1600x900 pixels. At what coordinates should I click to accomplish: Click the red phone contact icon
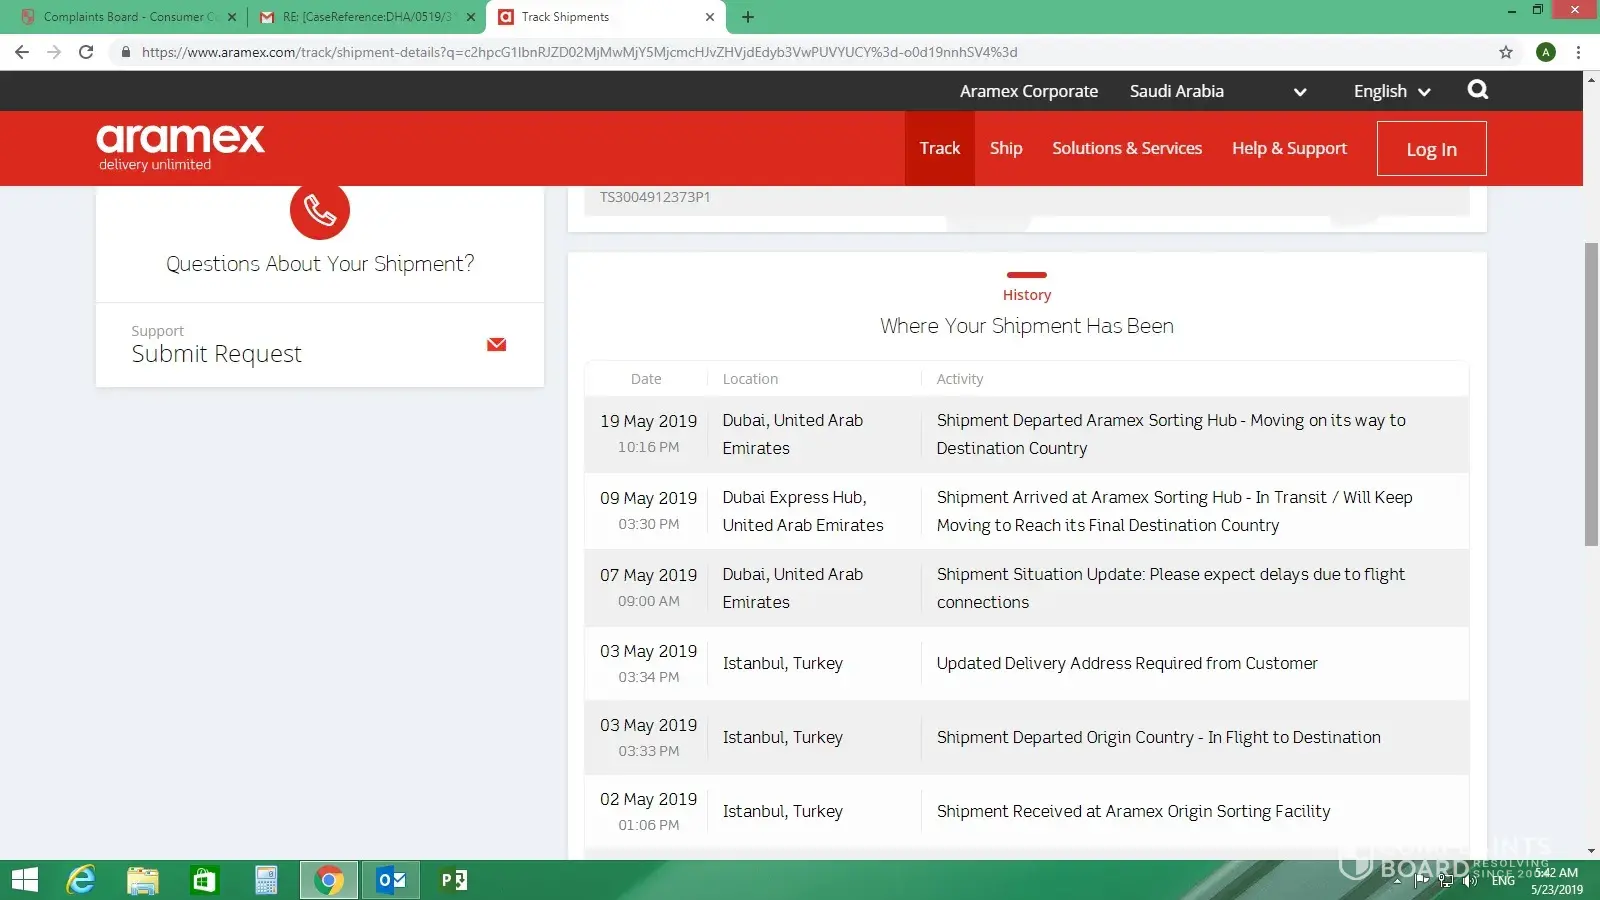click(319, 210)
